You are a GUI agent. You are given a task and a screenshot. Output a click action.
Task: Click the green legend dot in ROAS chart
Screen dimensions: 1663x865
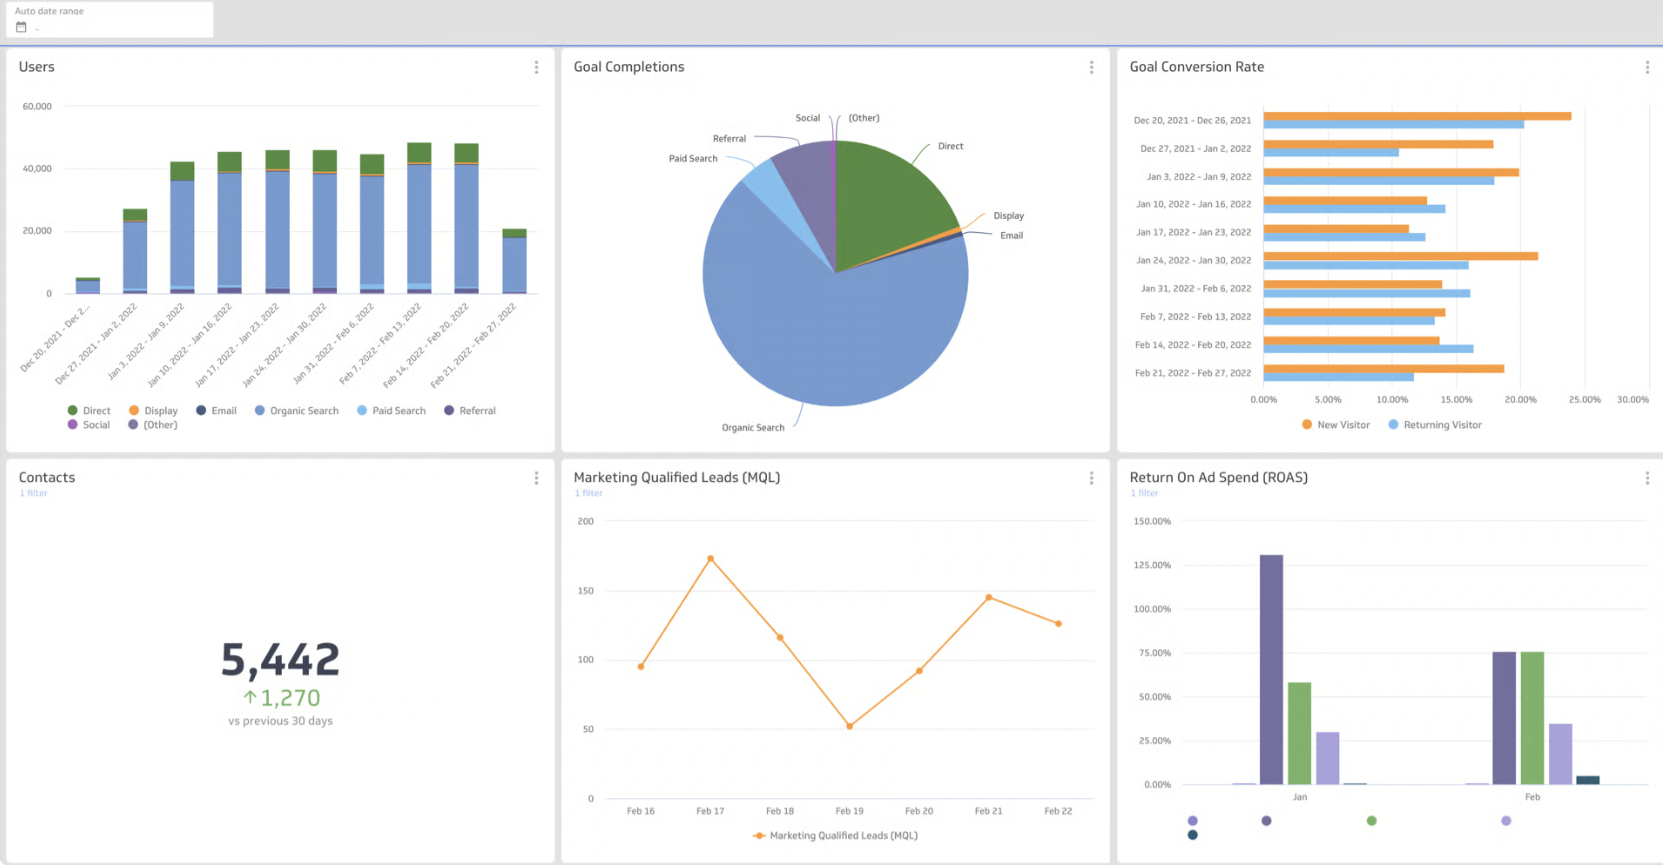pyautogui.click(x=1371, y=821)
